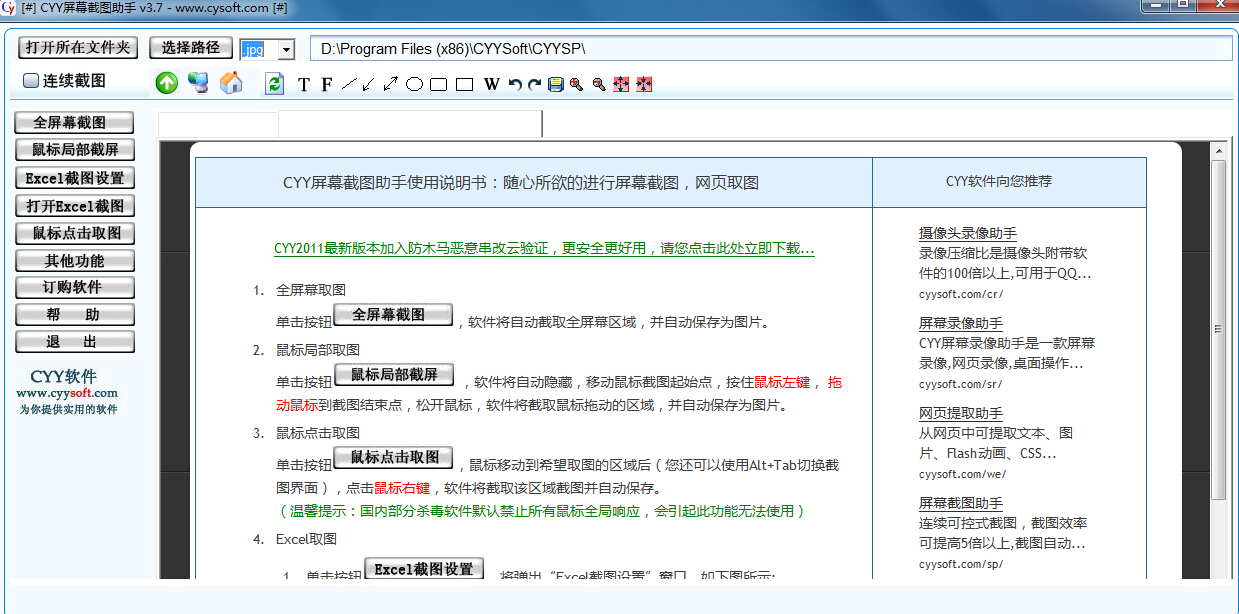
Task: Click the cyysoft.com/we/ URL text
Action: (963, 474)
